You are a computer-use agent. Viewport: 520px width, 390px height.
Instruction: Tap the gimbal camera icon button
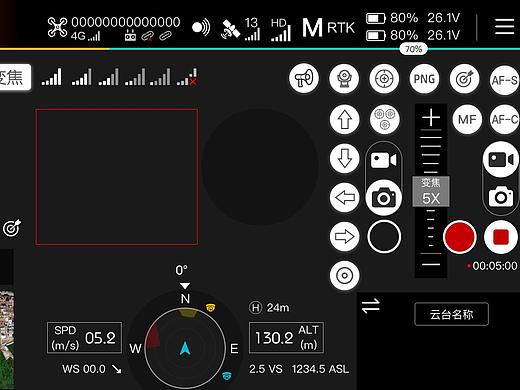click(x=344, y=79)
